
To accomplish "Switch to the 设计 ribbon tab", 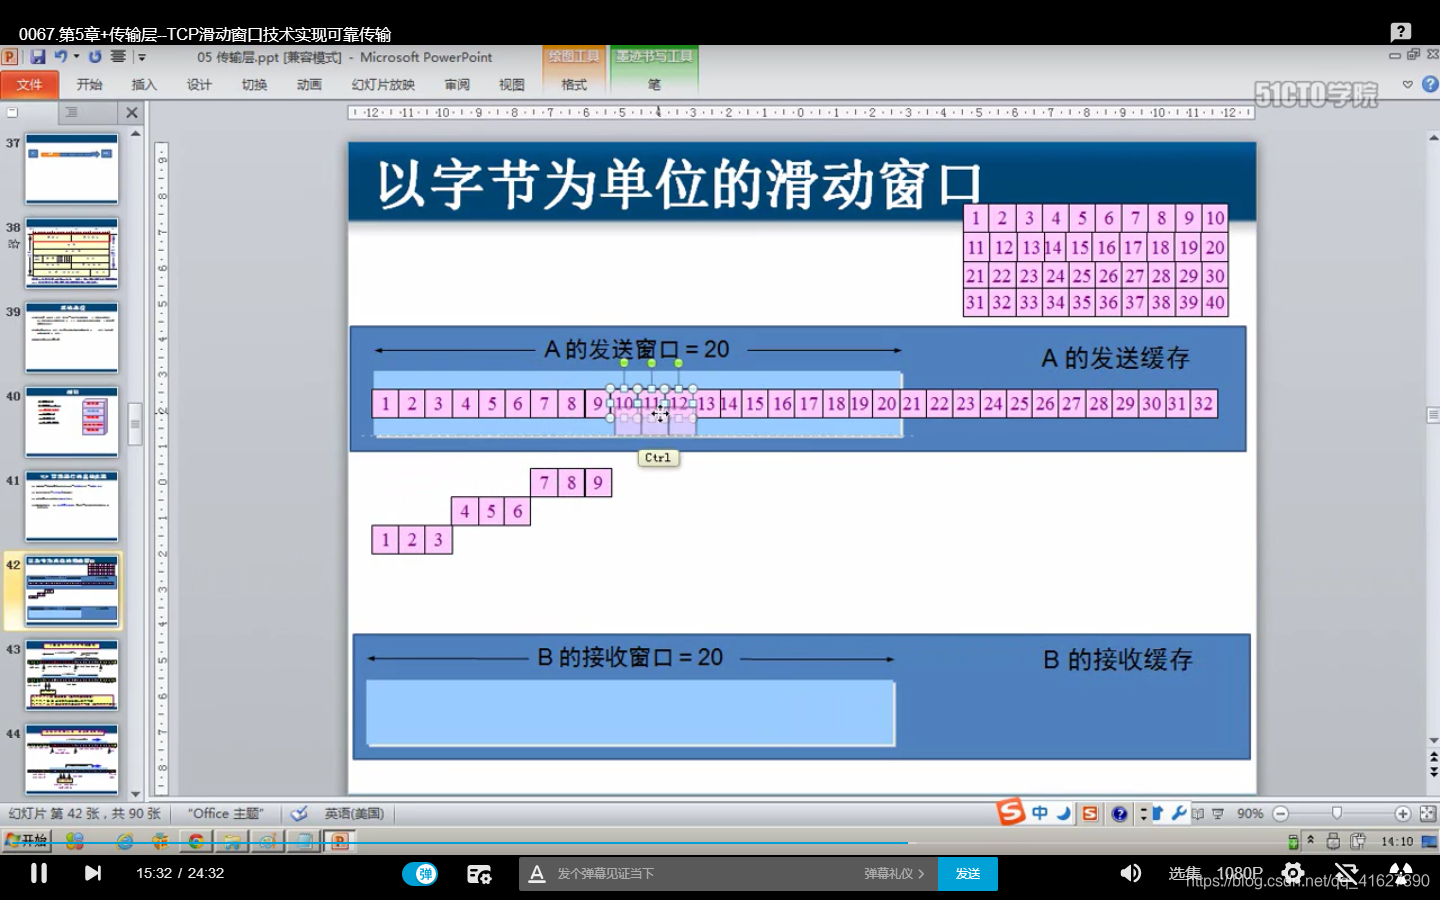I will click(199, 85).
